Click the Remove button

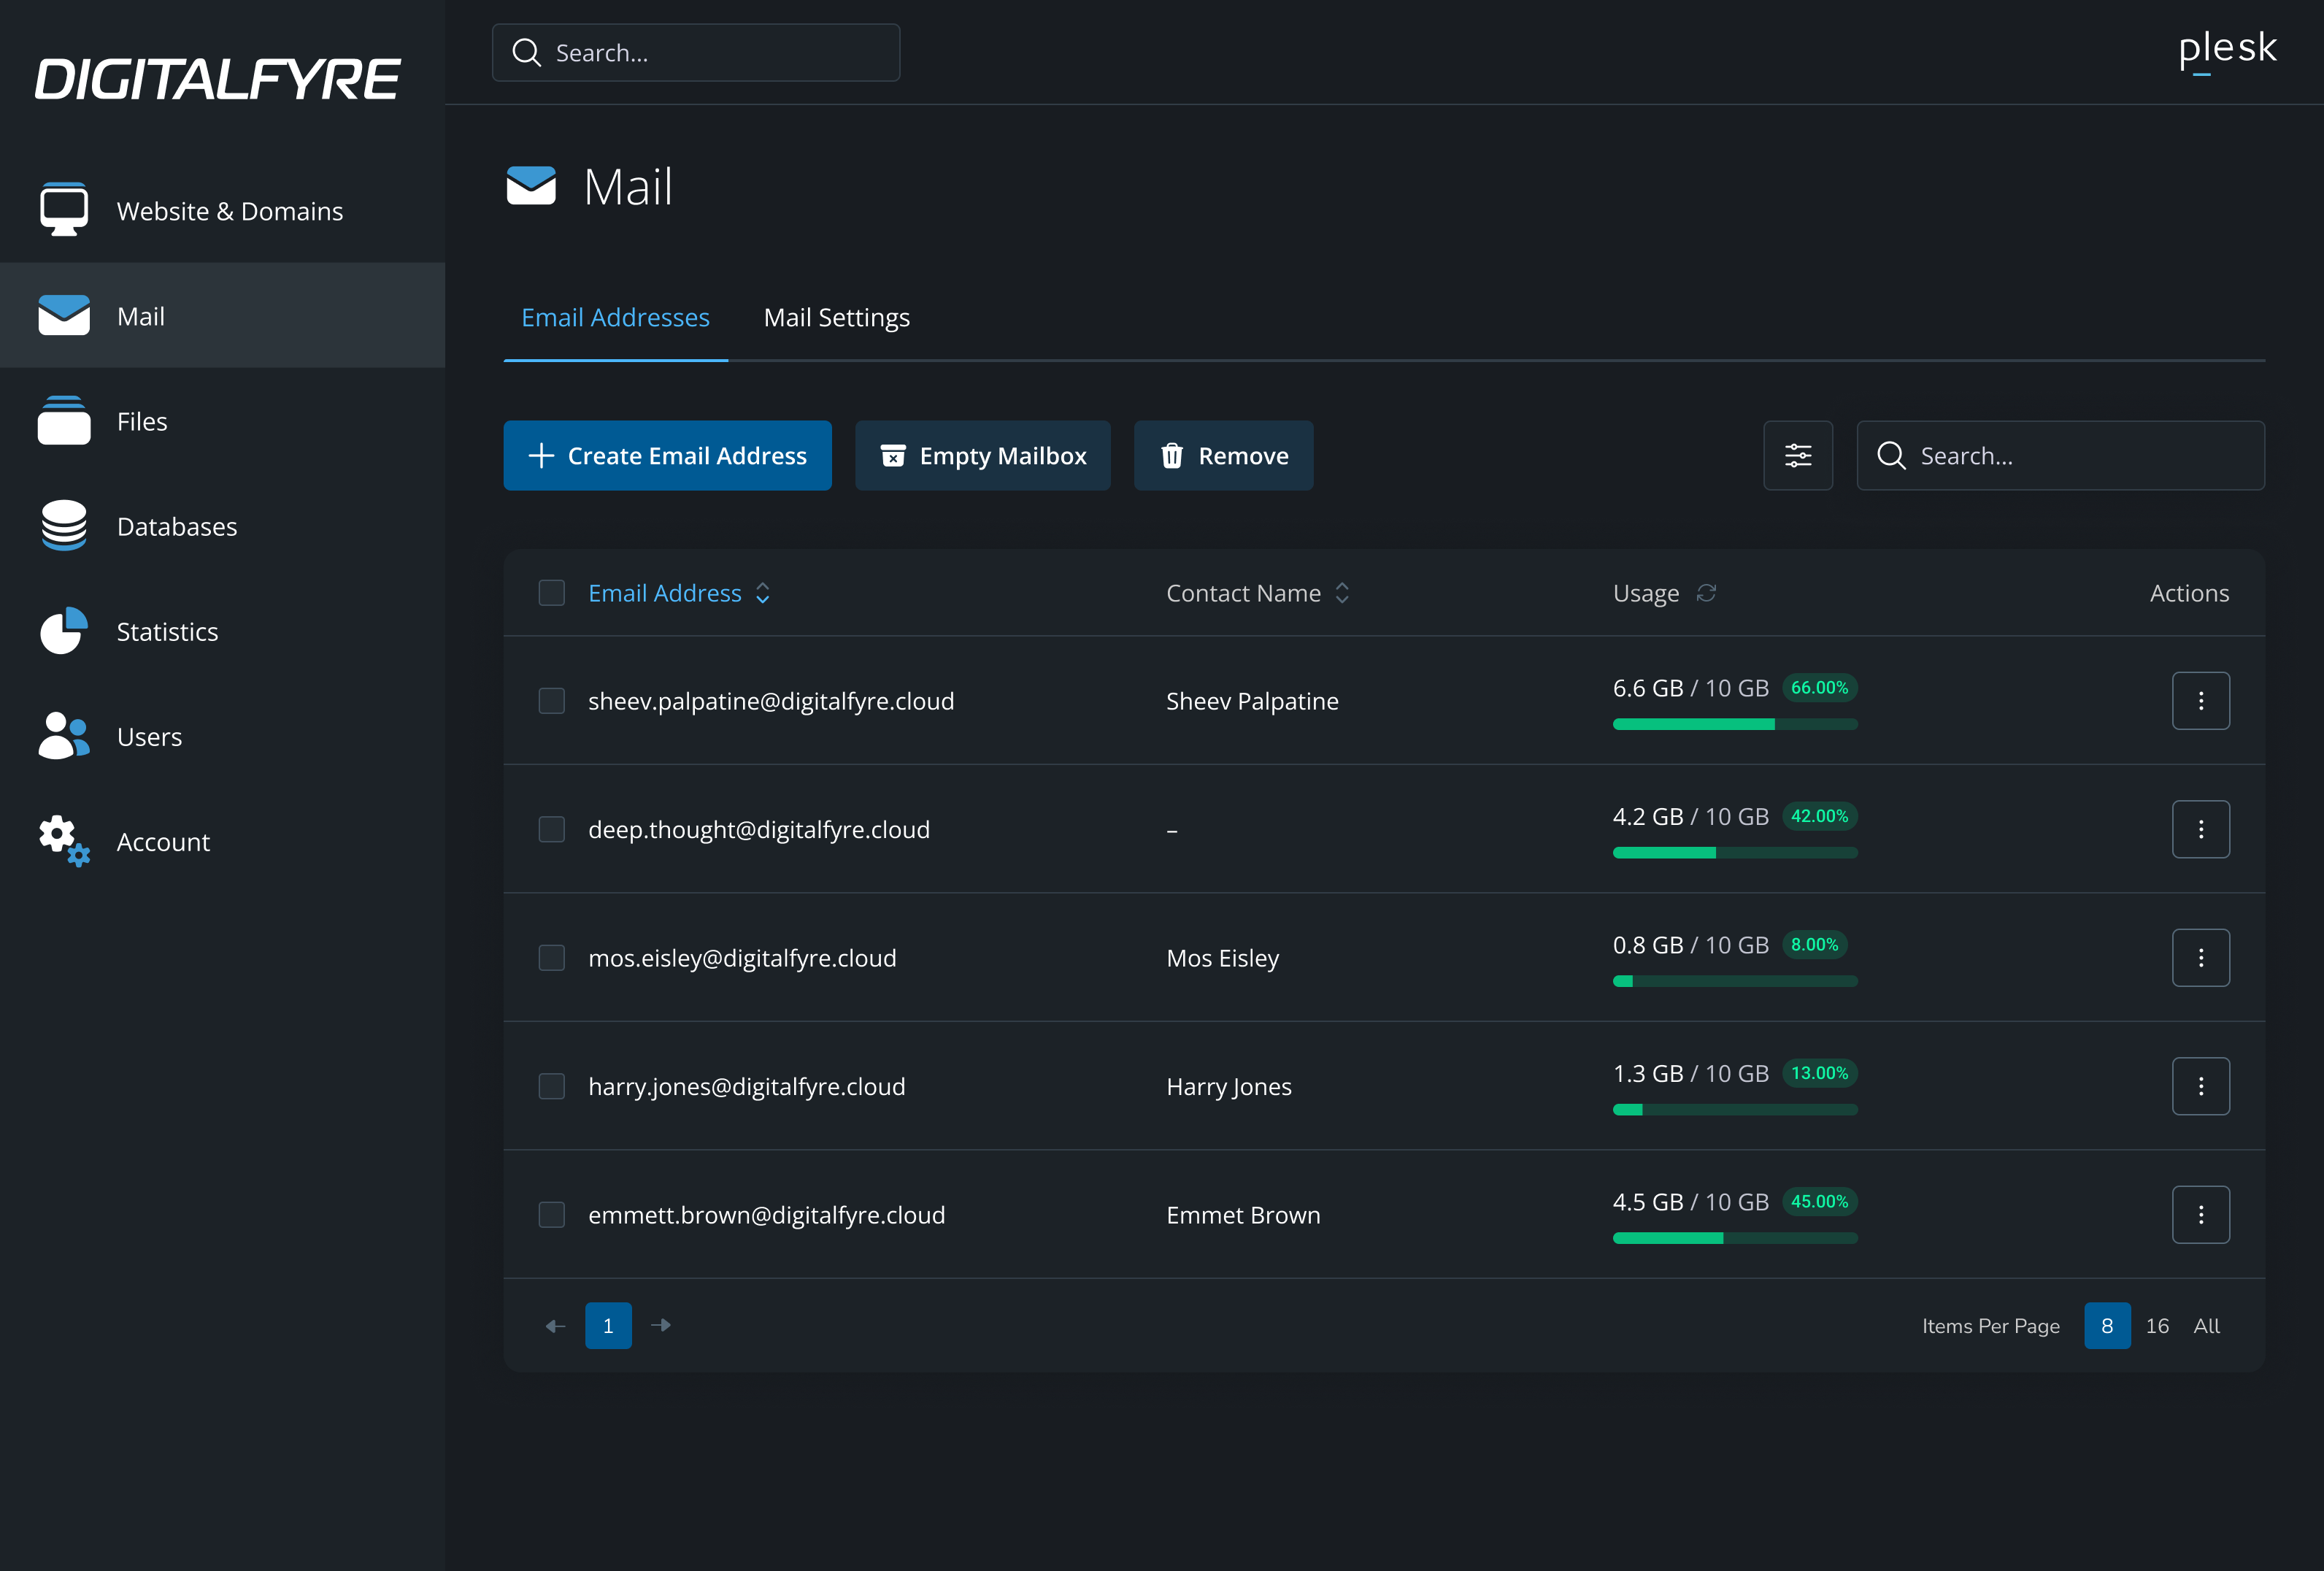click(1223, 456)
